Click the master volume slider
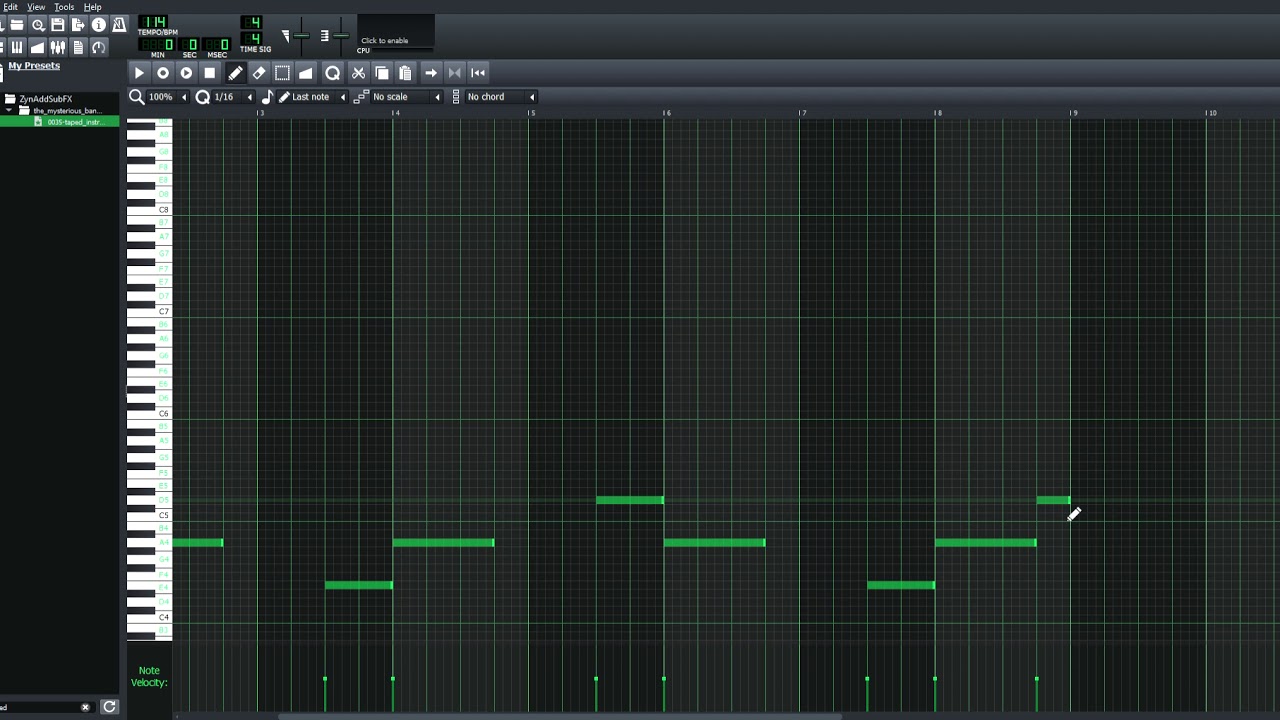1280x720 pixels. point(299,36)
